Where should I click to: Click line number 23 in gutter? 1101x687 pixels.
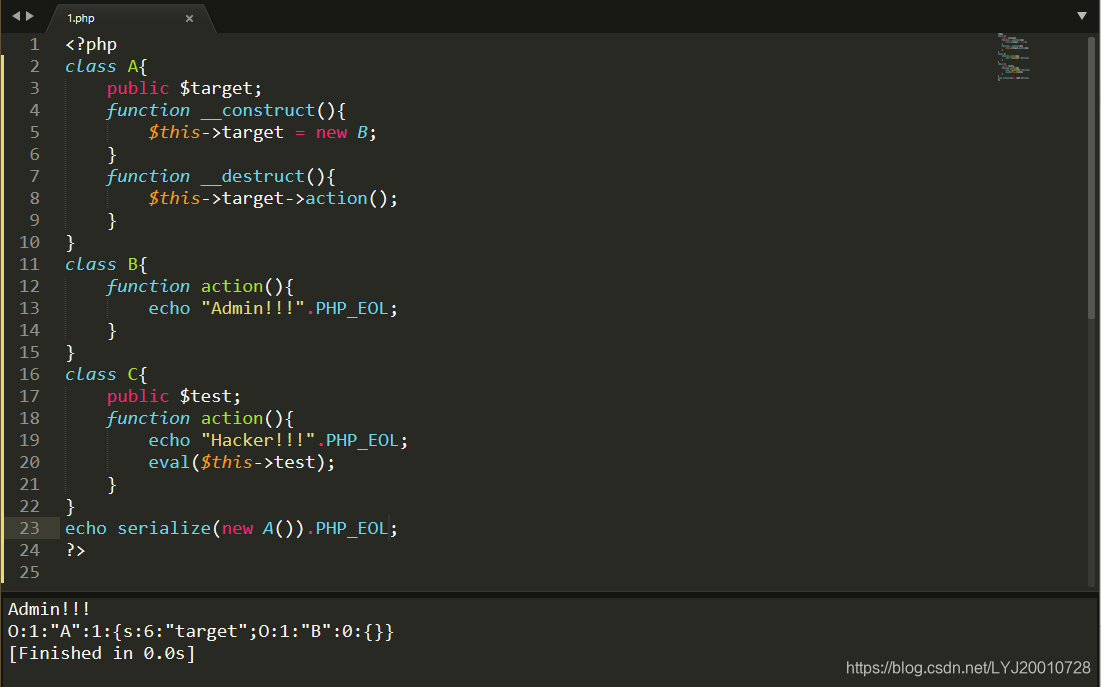[x=29, y=528]
